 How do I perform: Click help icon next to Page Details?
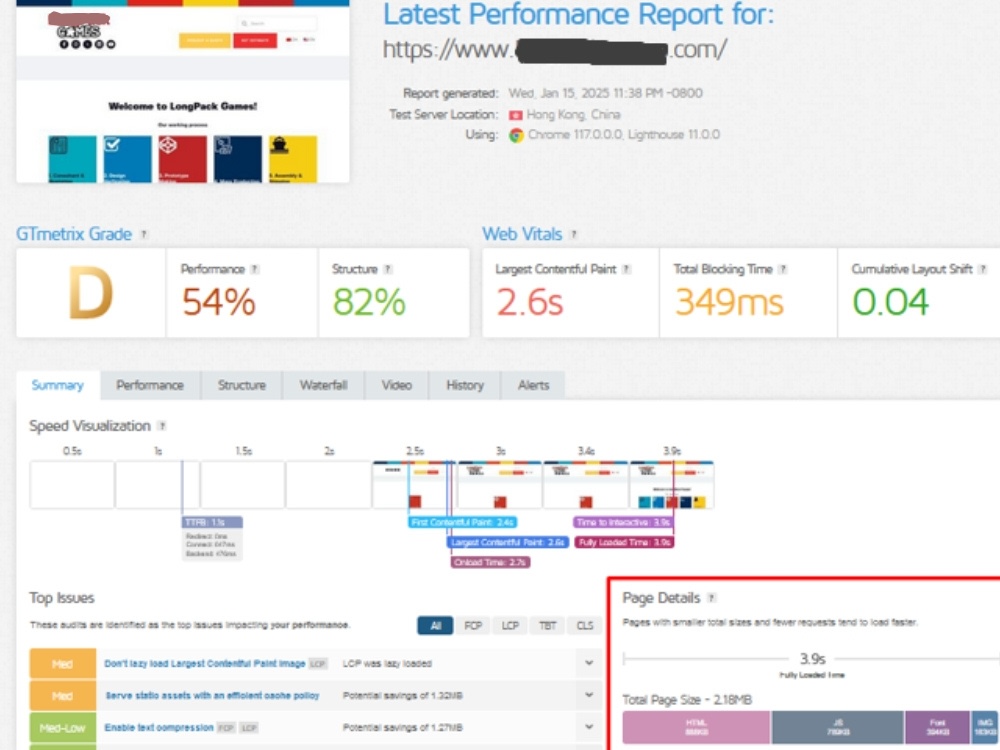pyautogui.click(x=712, y=598)
